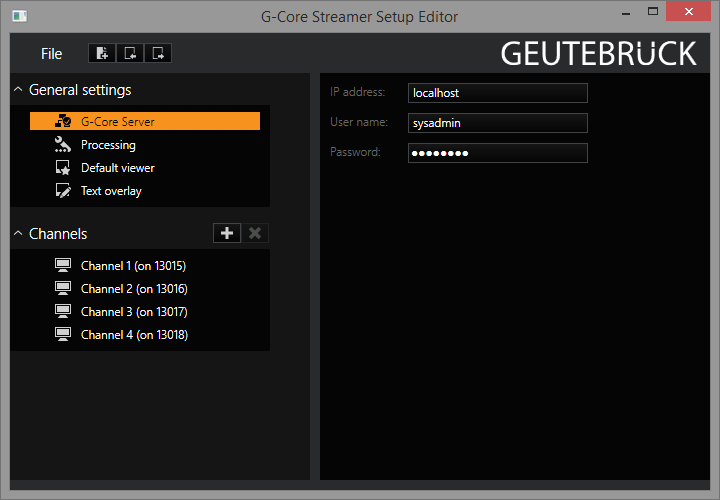This screenshot has width=720, height=500.
Task: Open Text overlay settings
Action: pyautogui.click(x=111, y=191)
